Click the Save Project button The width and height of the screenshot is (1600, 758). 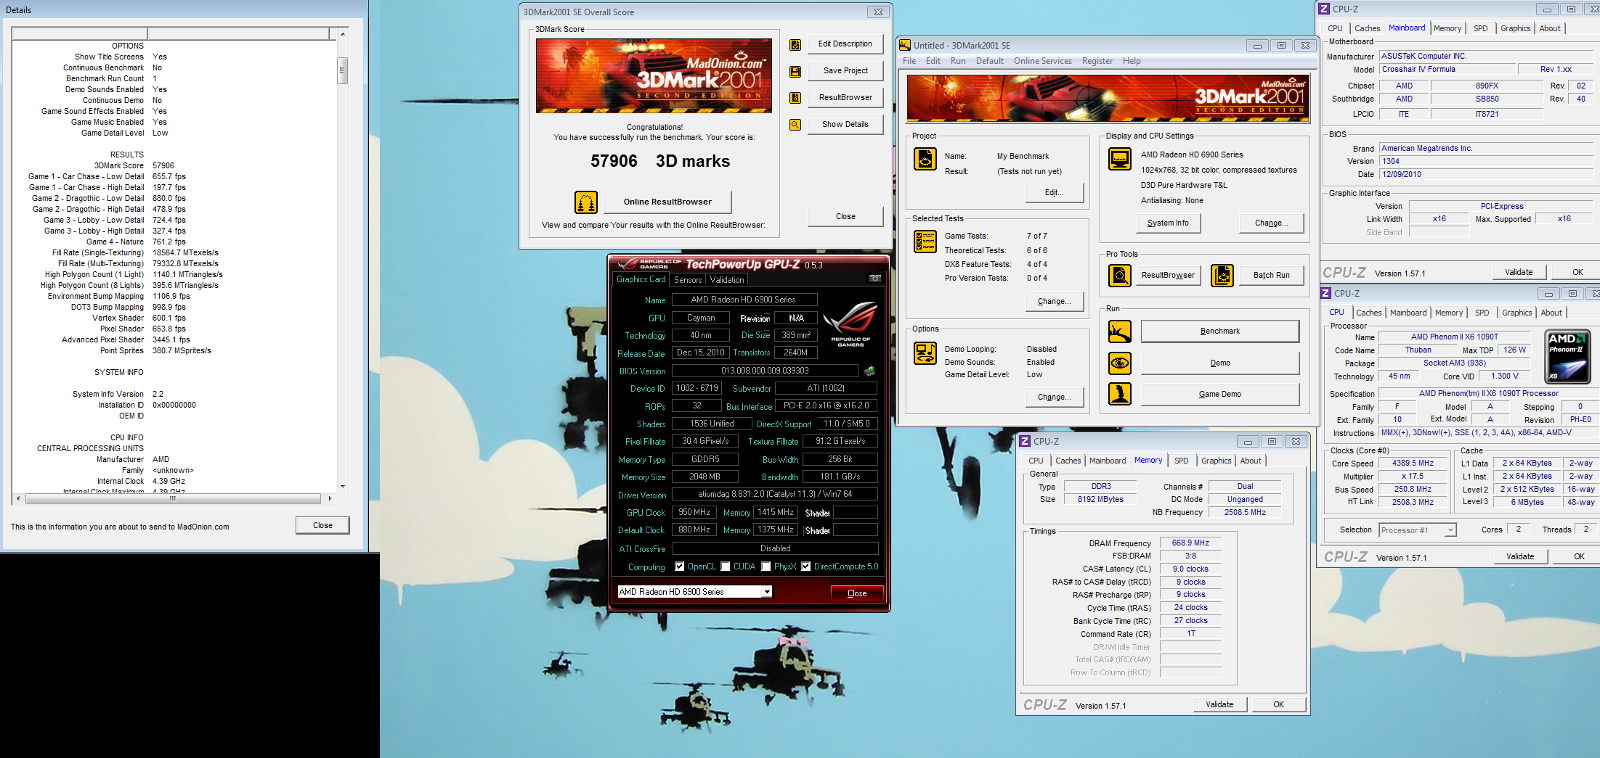click(x=845, y=71)
